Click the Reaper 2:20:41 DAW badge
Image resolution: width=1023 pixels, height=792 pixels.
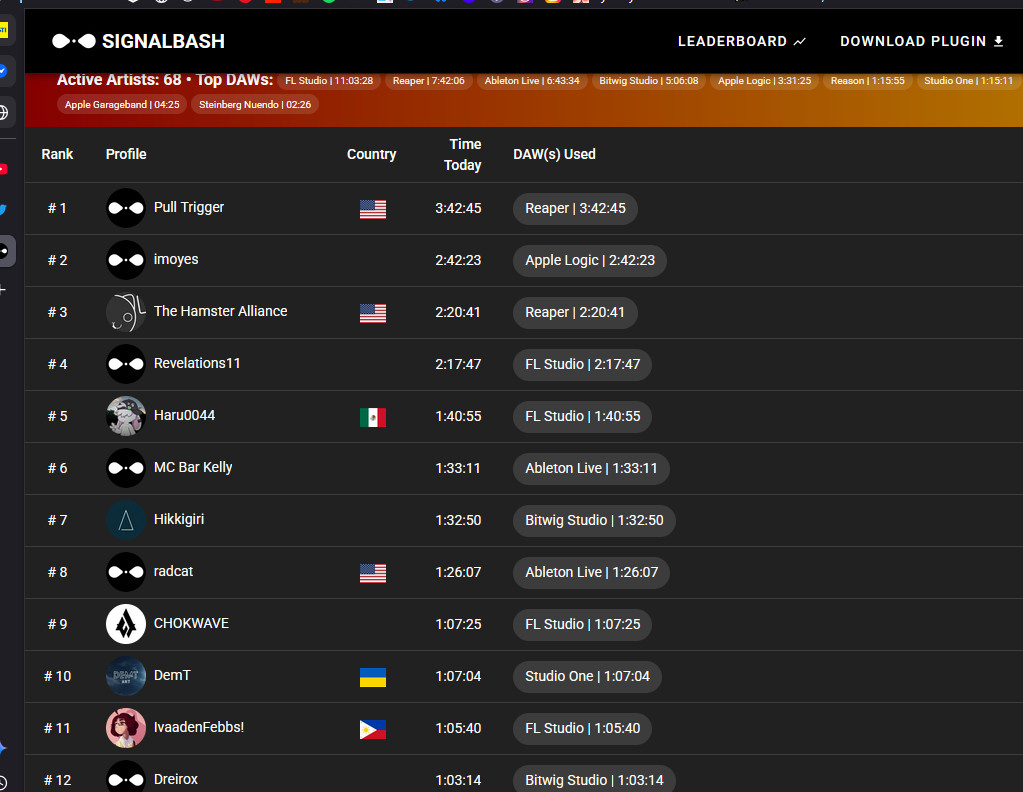(575, 312)
